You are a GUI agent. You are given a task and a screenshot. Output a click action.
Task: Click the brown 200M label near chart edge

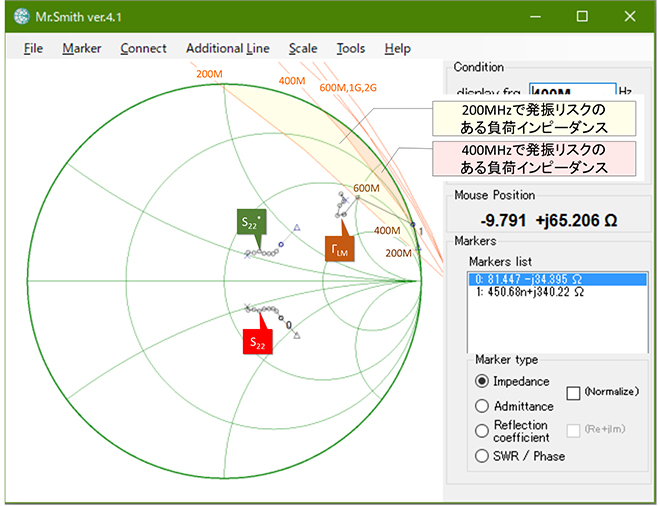[x=399, y=253]
